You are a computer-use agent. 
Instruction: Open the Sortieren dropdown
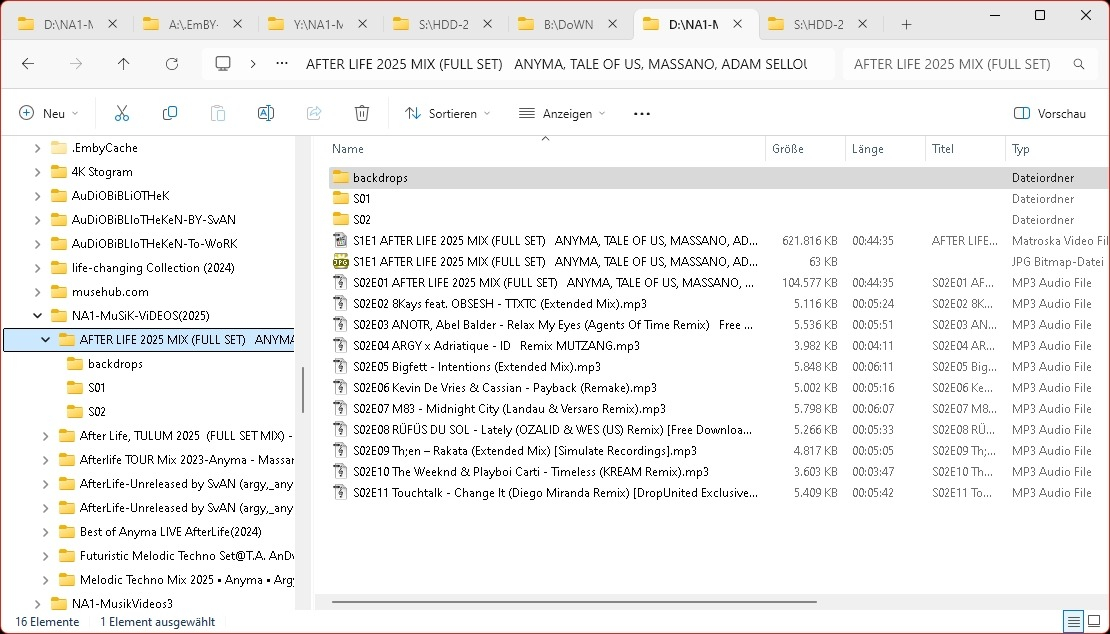pyautogui.click(x=448, y=114)
